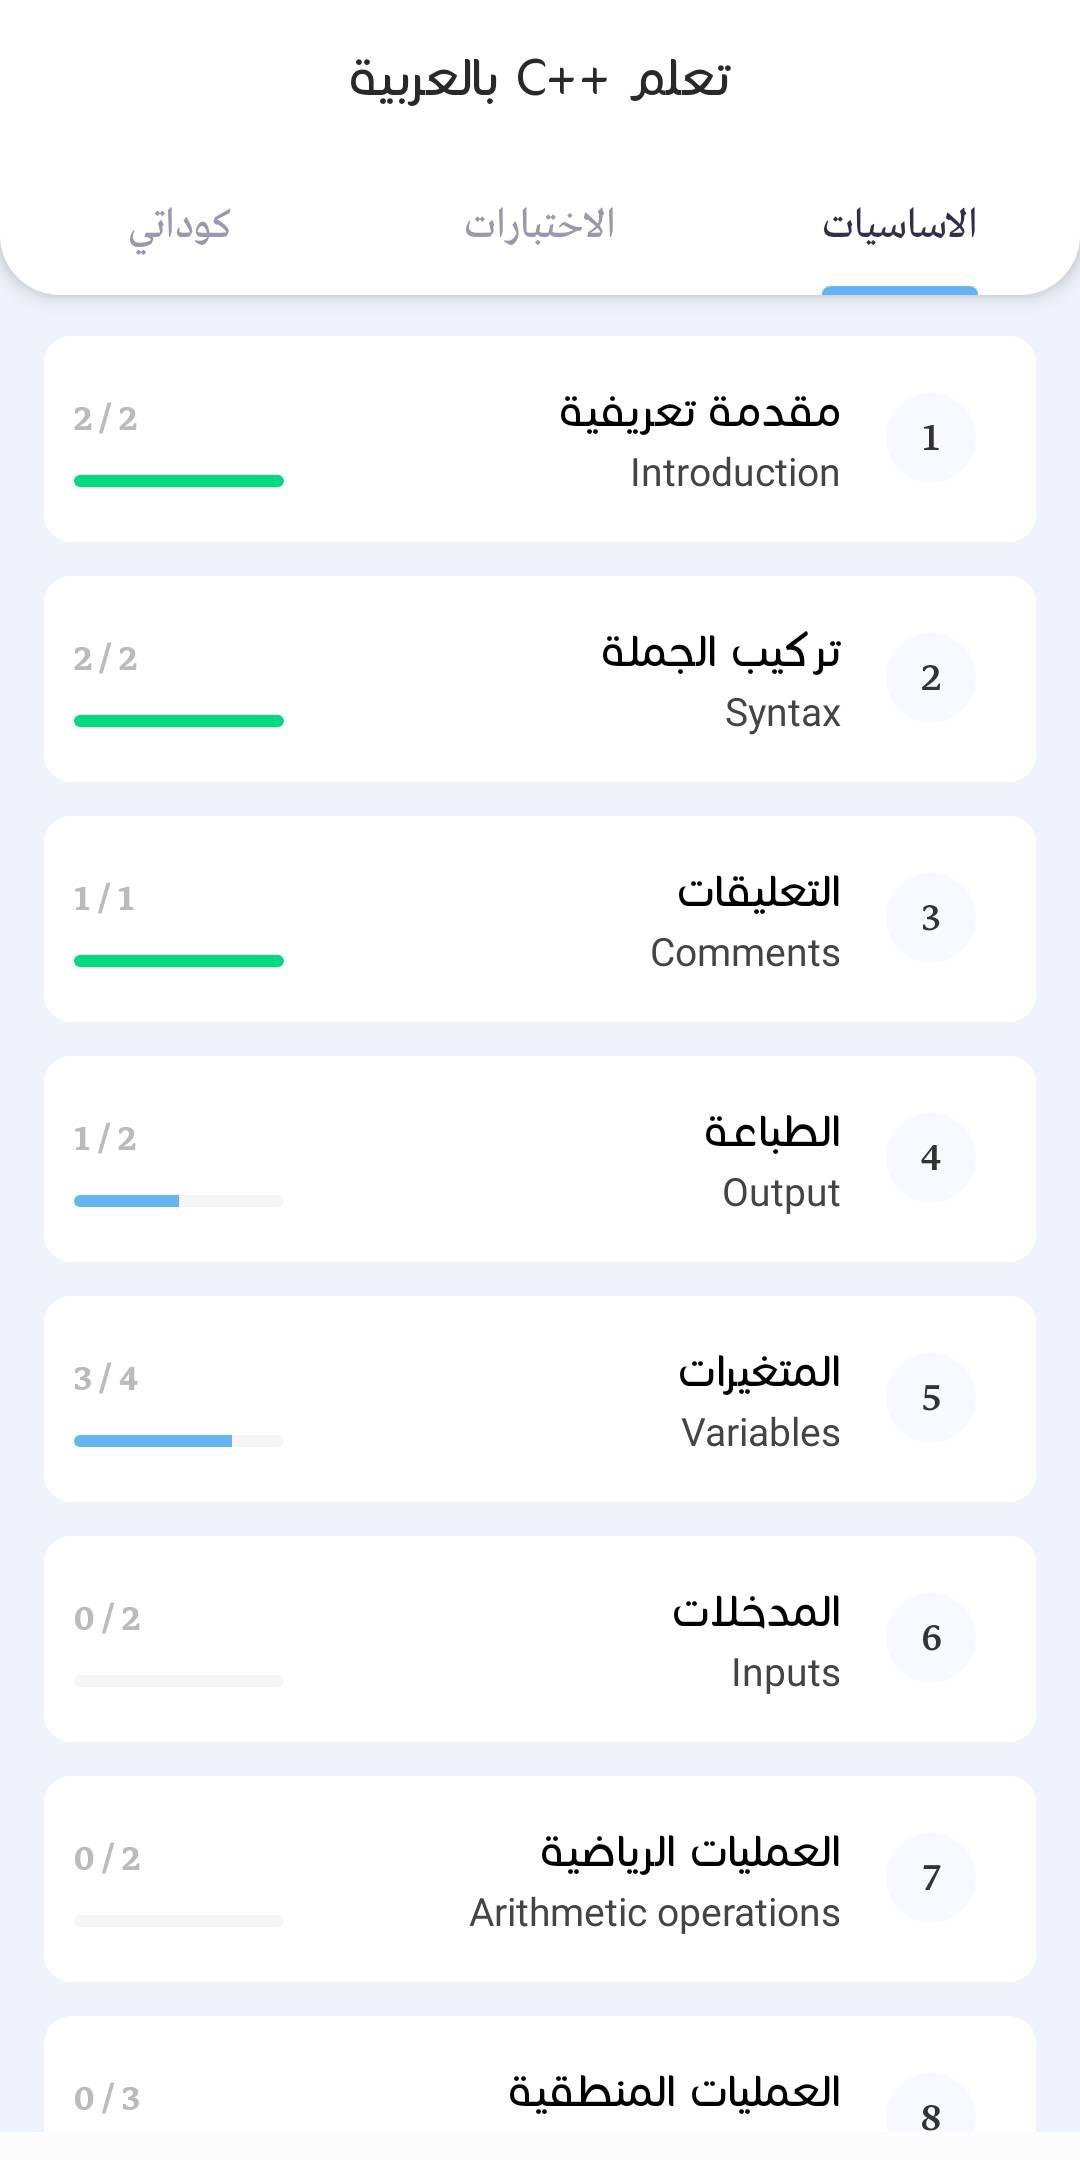Switch to the الاختبارات tab

[539, 224]
